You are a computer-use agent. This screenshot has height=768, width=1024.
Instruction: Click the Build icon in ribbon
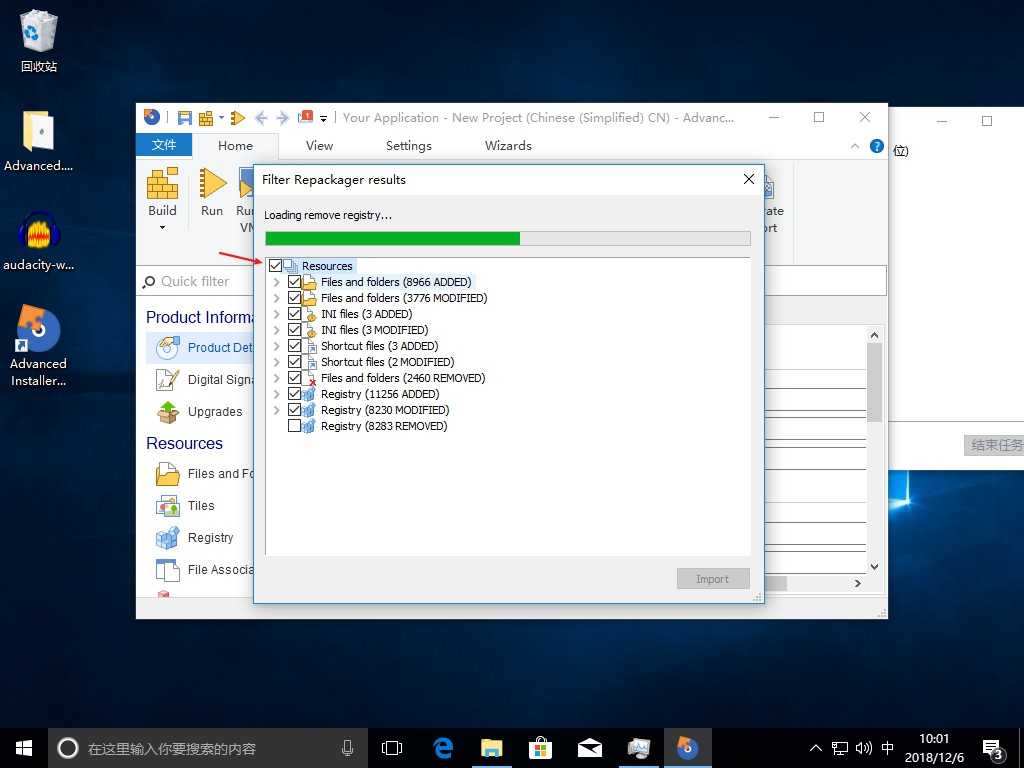click(x=162, y=185)
